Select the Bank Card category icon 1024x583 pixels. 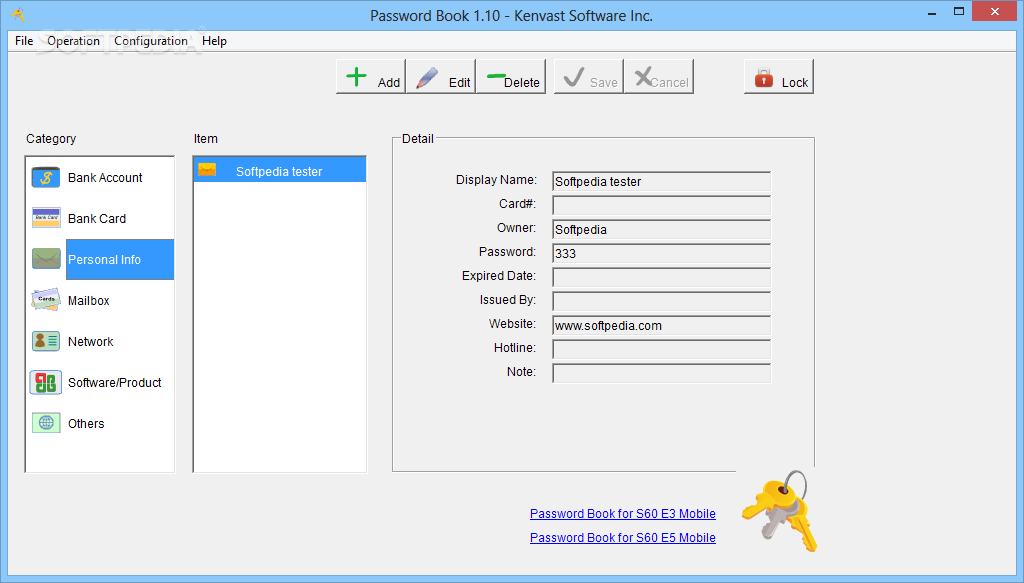click(x=46, y=218)
